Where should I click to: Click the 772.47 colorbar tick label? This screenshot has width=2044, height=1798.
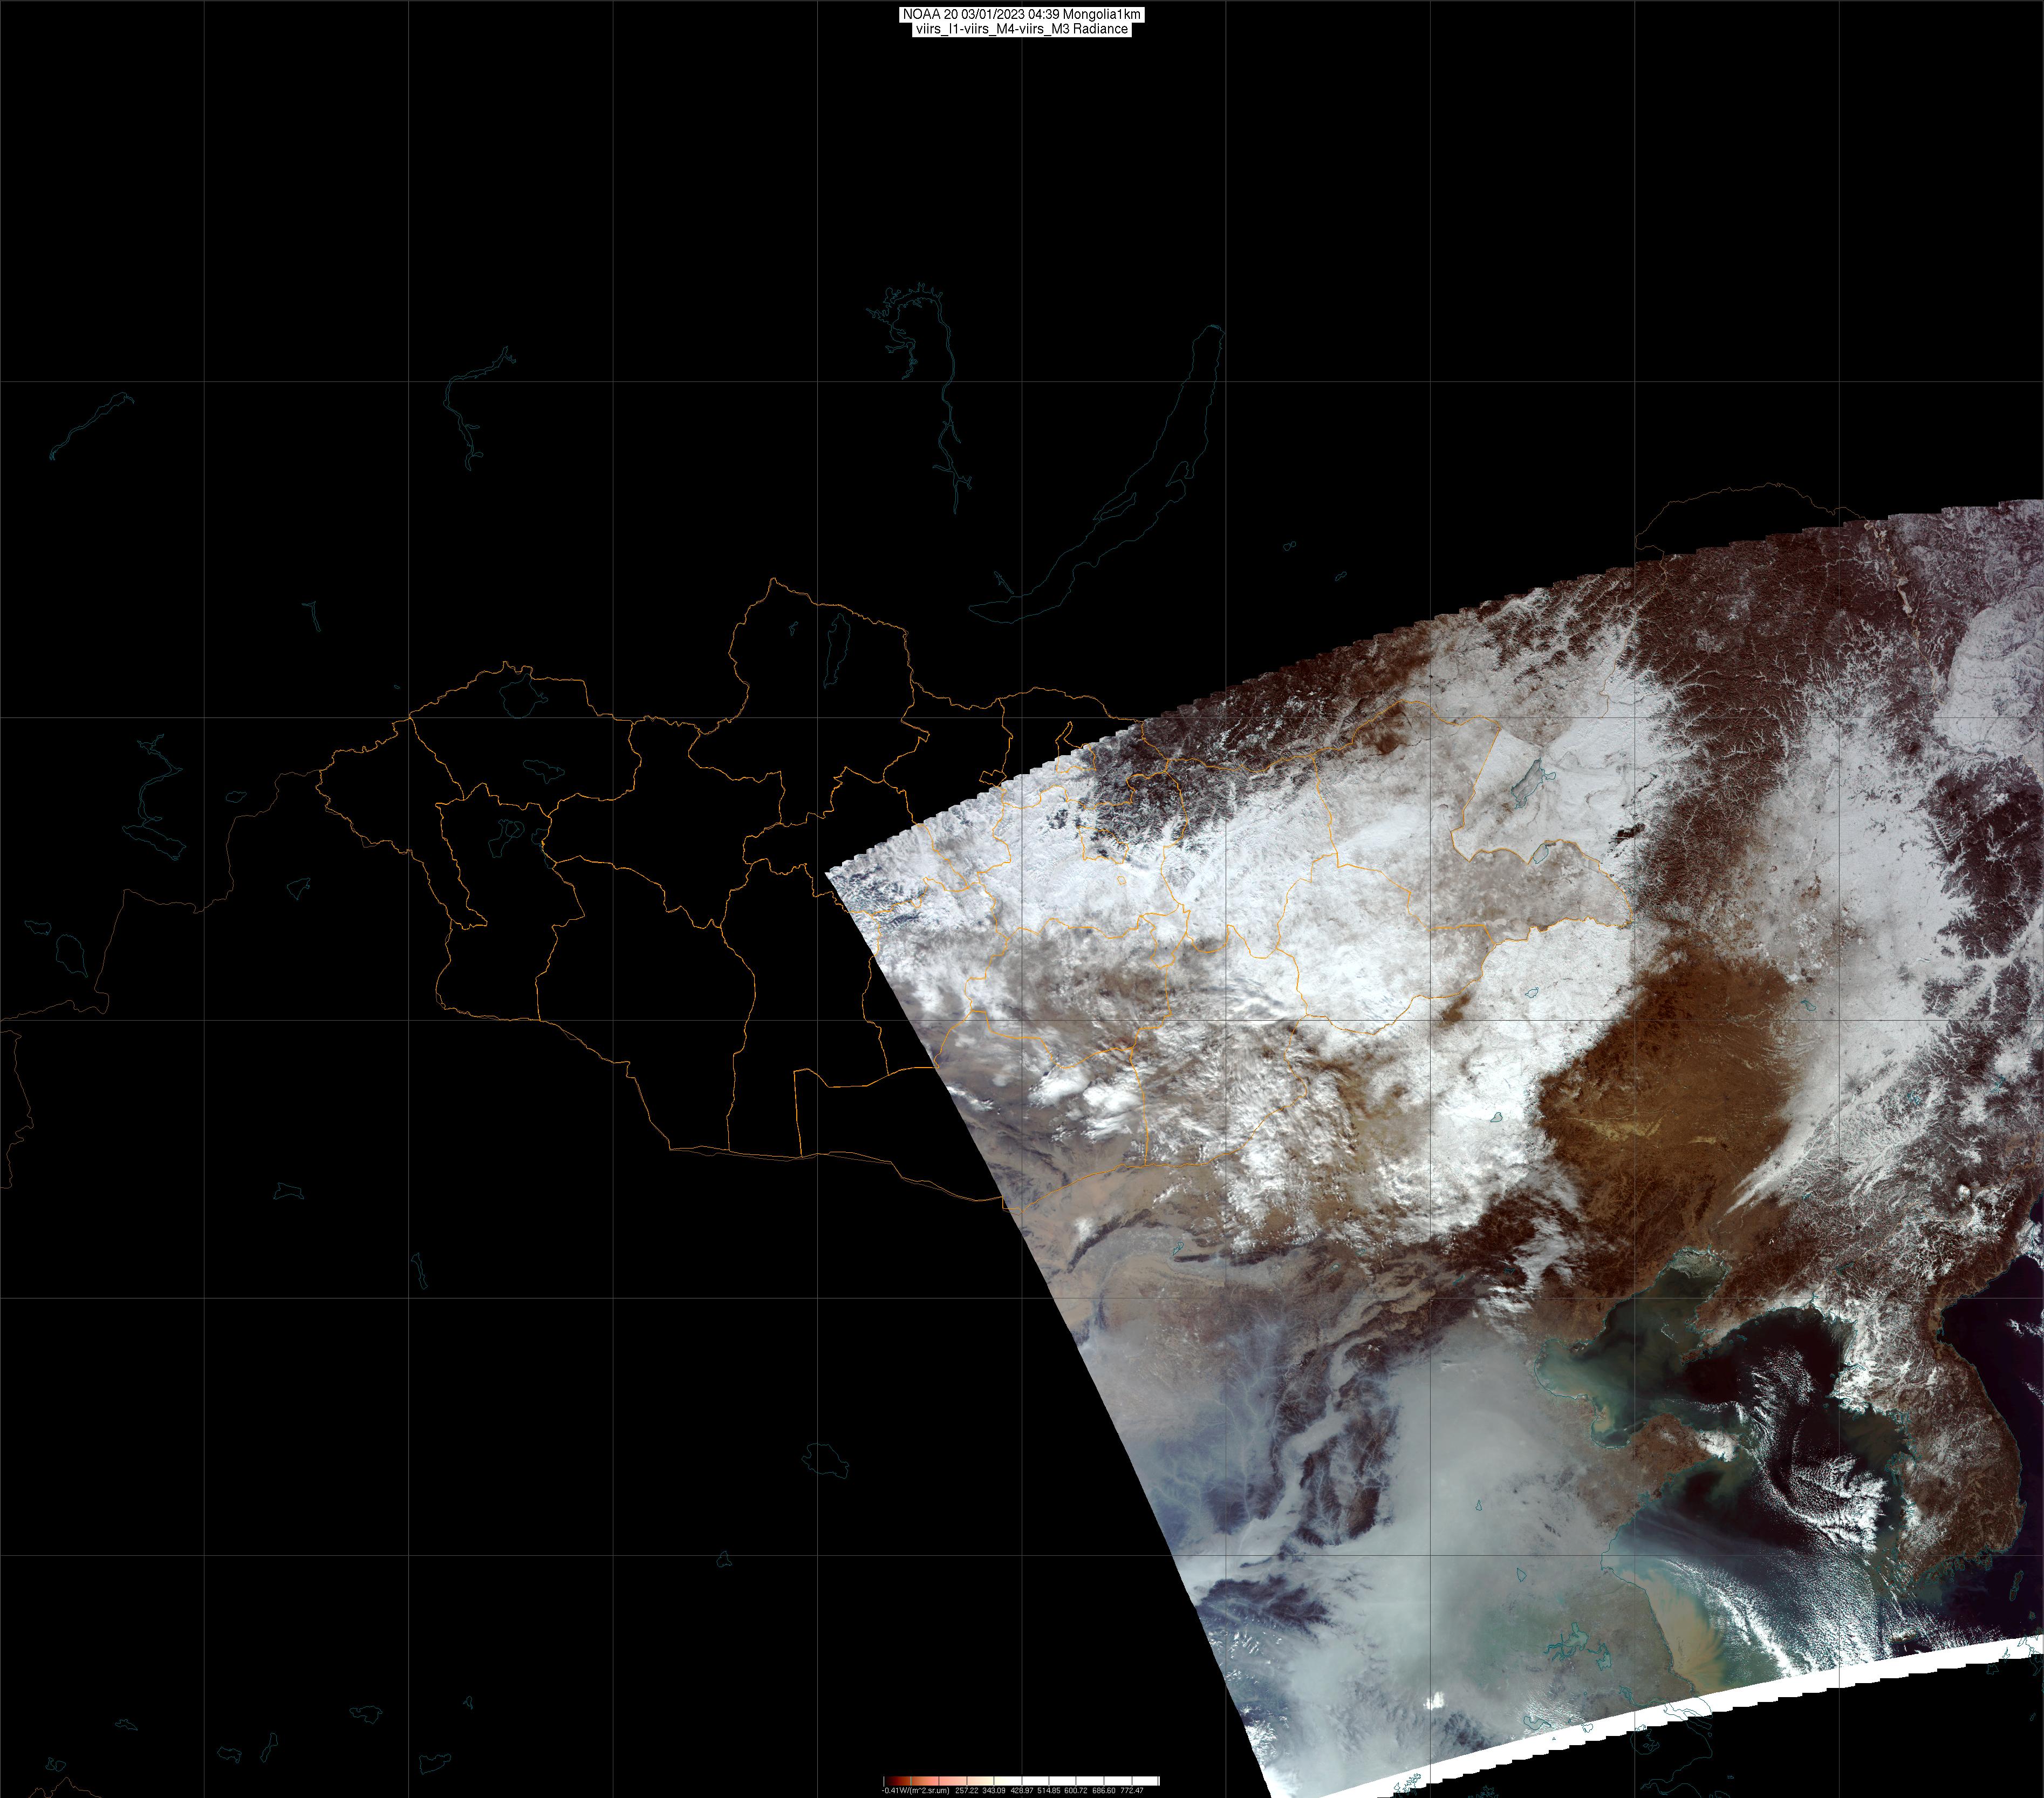click(x=1132, y=1790)
